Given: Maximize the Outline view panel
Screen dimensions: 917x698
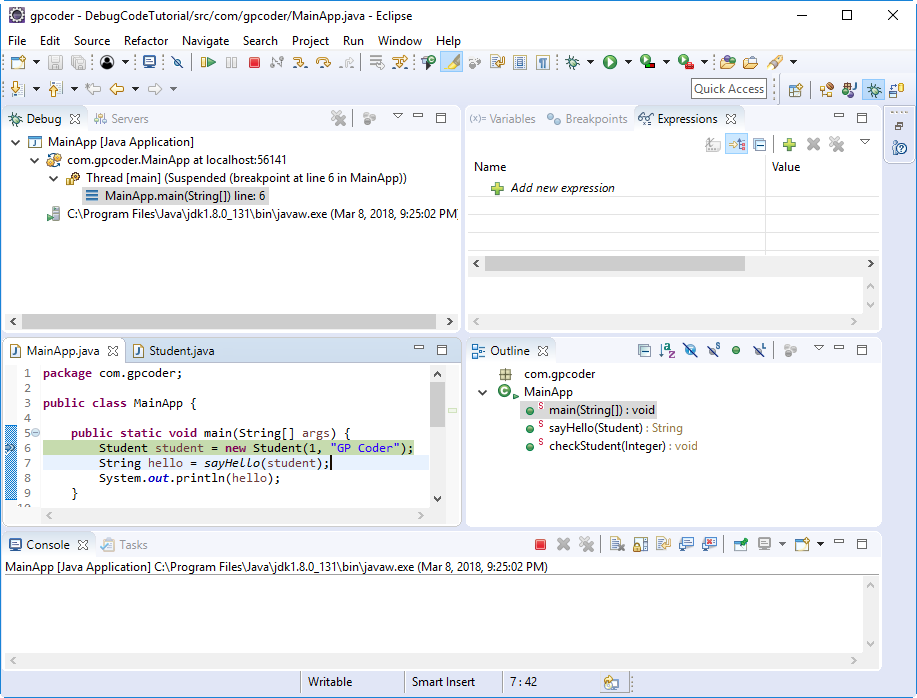Looking at the screenshot, I should [x=862, y=350].
